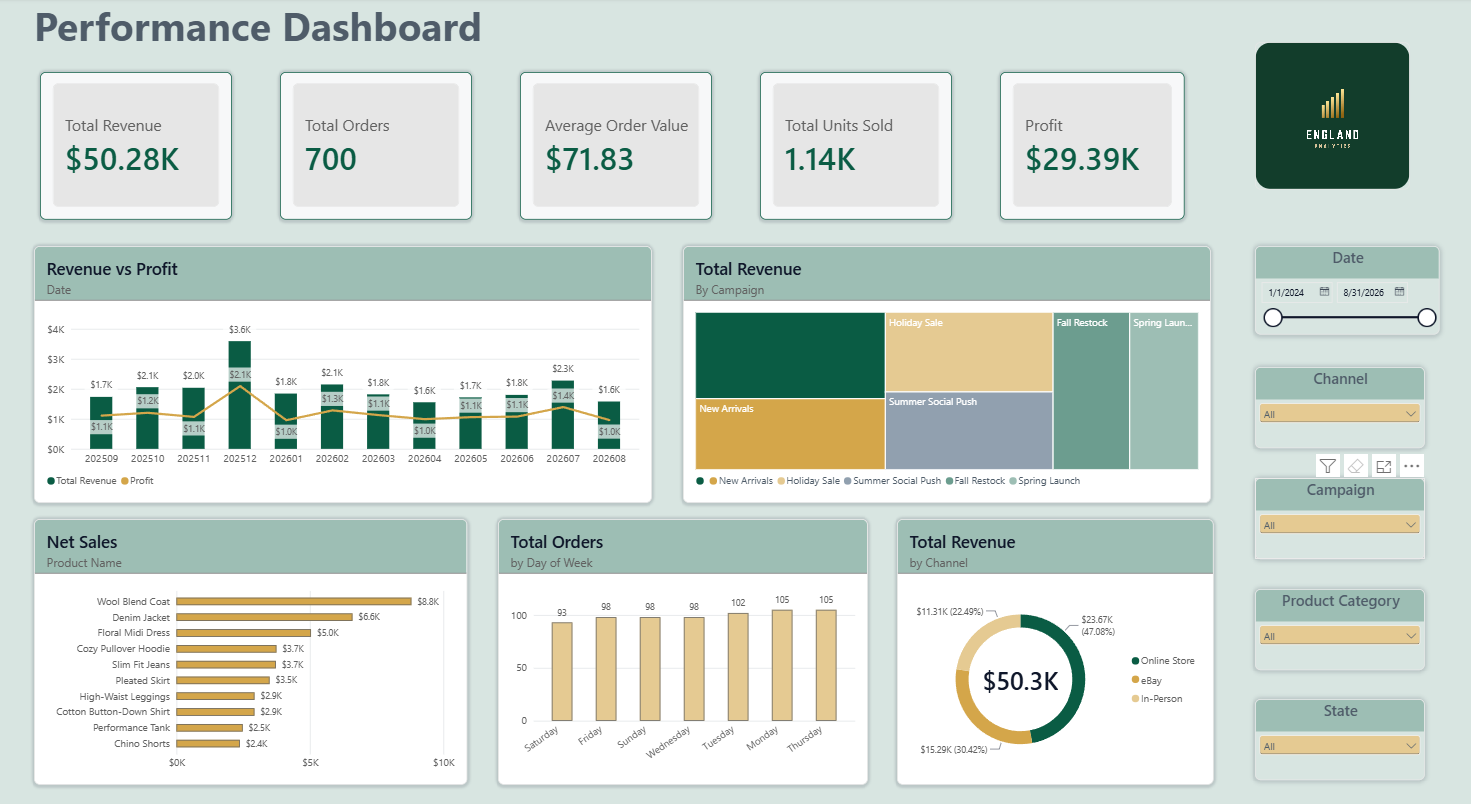Screen dimensions: 1471x804
Task: Click the filter funnel icon above Campaign slicer
Action: (x=1327, y=466)
